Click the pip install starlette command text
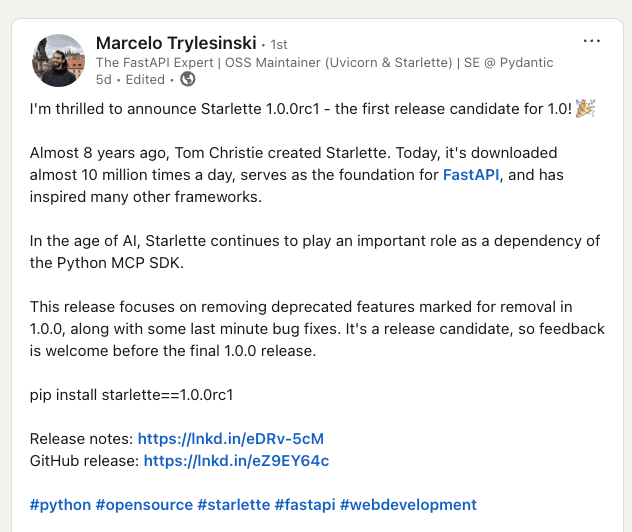 coord(131,395)
